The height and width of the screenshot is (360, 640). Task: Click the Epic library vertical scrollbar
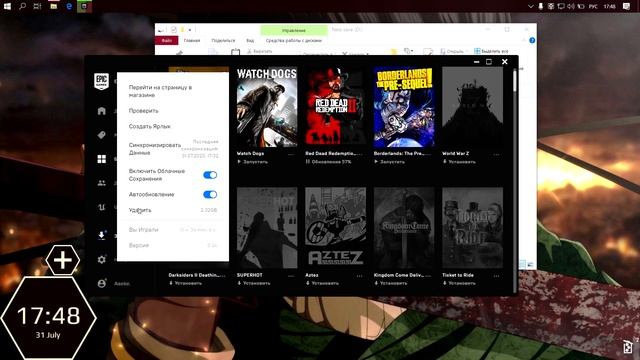pos(515,82)
